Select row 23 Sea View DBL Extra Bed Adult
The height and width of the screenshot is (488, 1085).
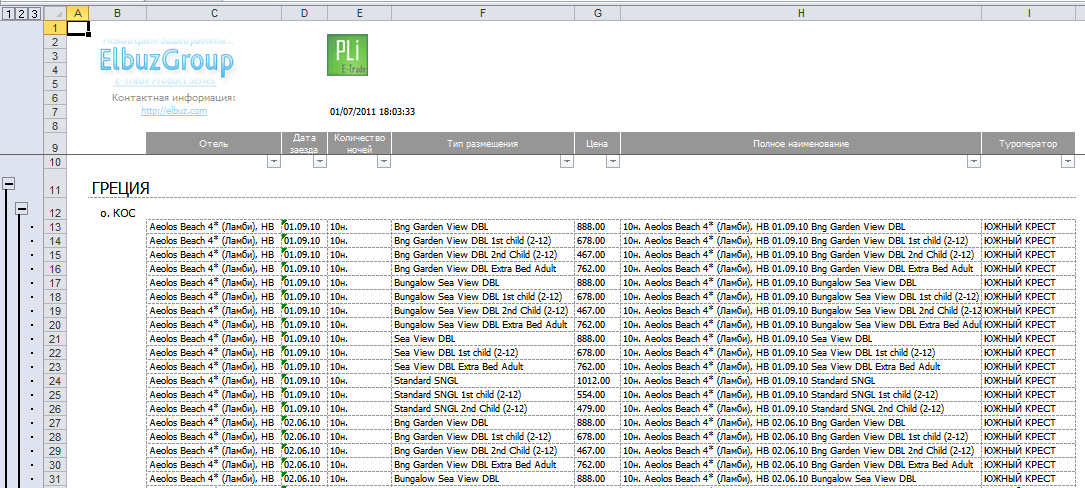point(483,367)
